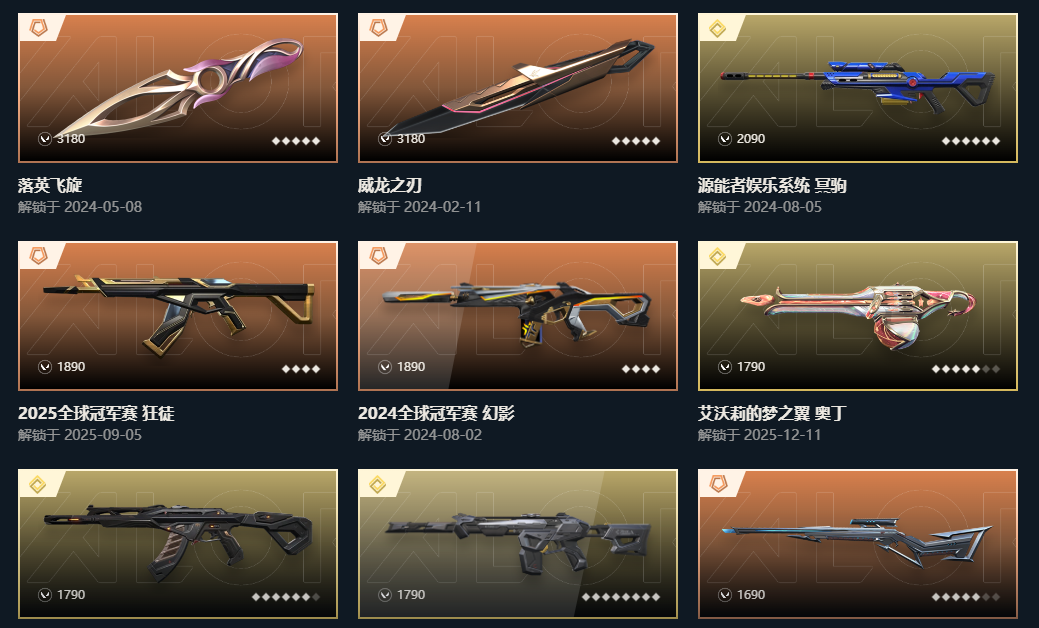Click the 艾沃莉的梦之翼 奥丁 skin name
This screenshot has height=628, width=1039.
pyautogui.click(x=772, y=413)
